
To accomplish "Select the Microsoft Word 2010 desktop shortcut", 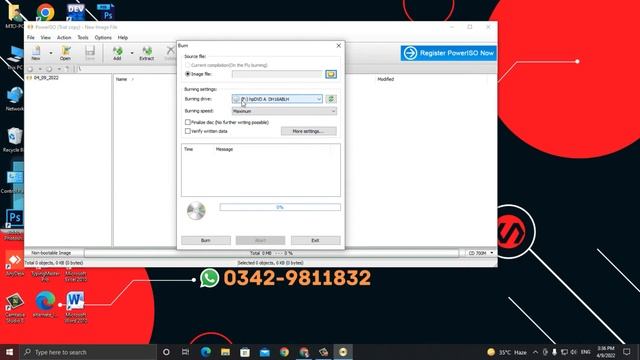I will click(x=76, y=307).
